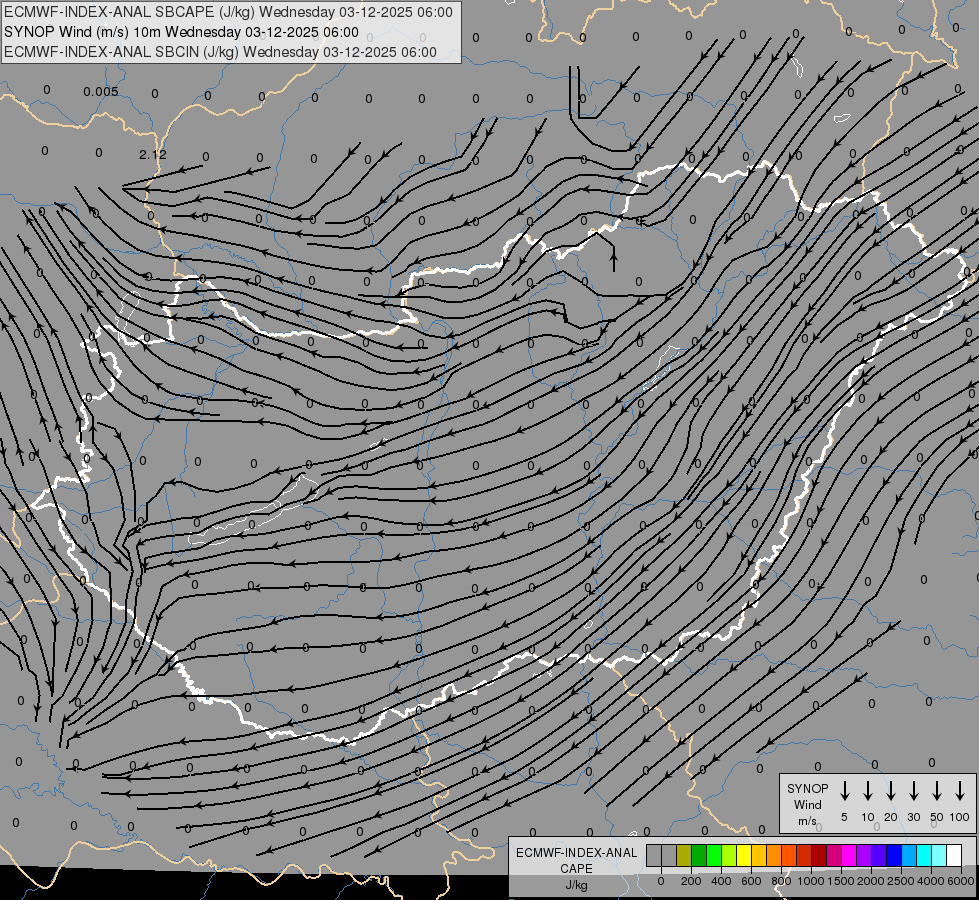Click the 2000 tick label on CAPE scale
This screenshot has width=979, height=900.
[871, 881]
